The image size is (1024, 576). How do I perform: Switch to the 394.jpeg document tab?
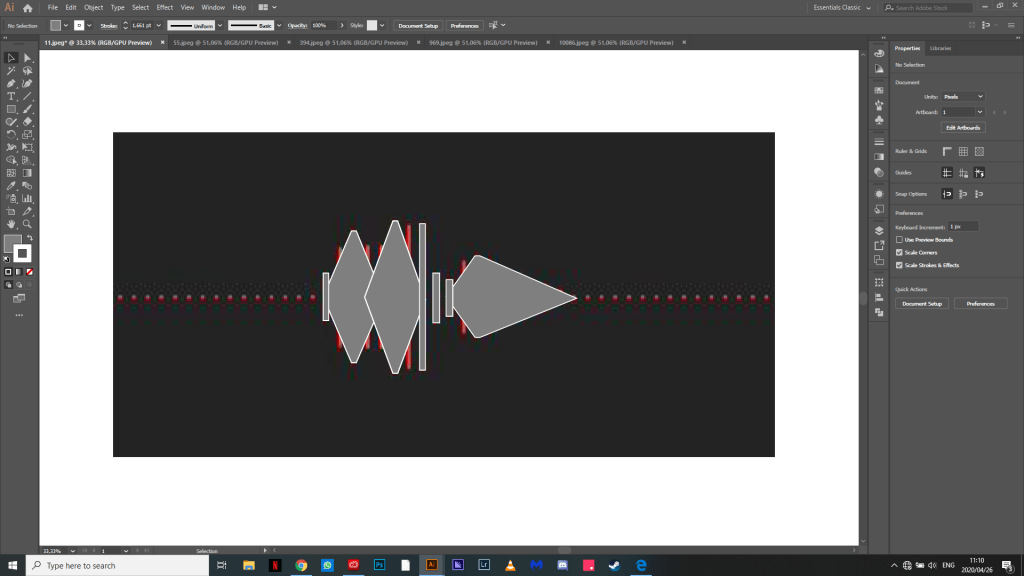click(350, 43)
